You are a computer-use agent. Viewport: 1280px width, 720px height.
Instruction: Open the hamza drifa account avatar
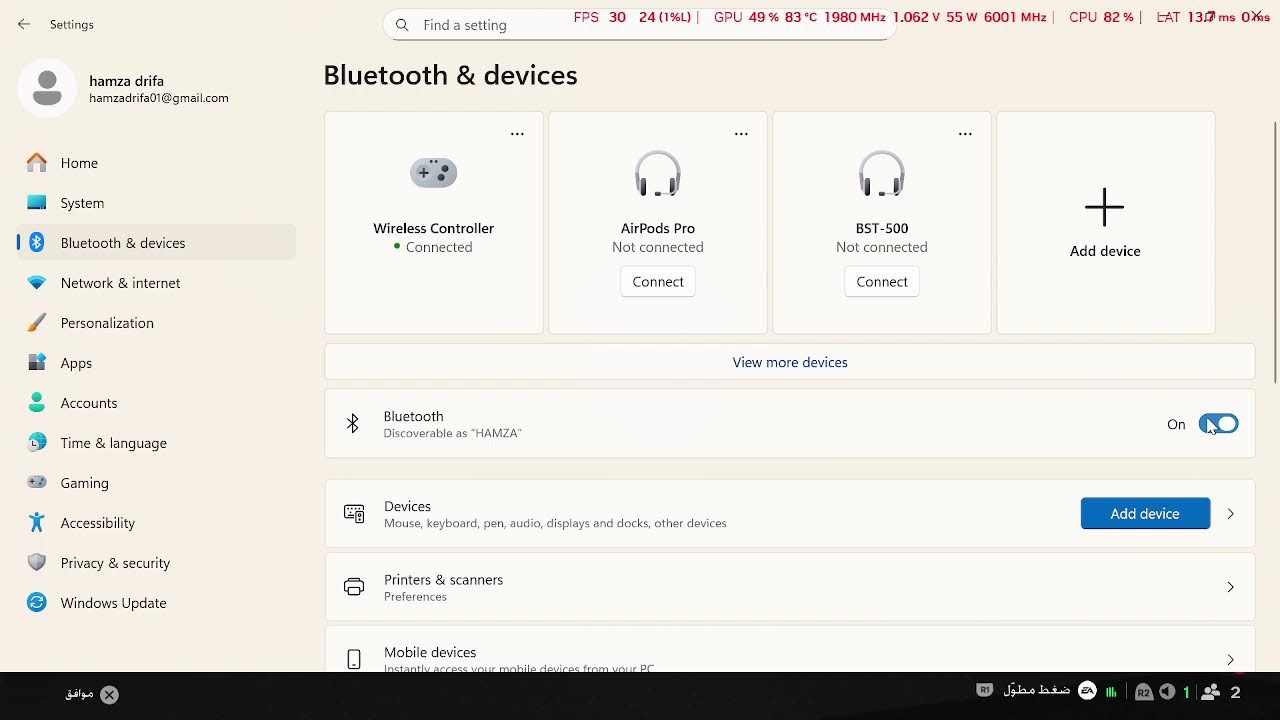point(47,88)
